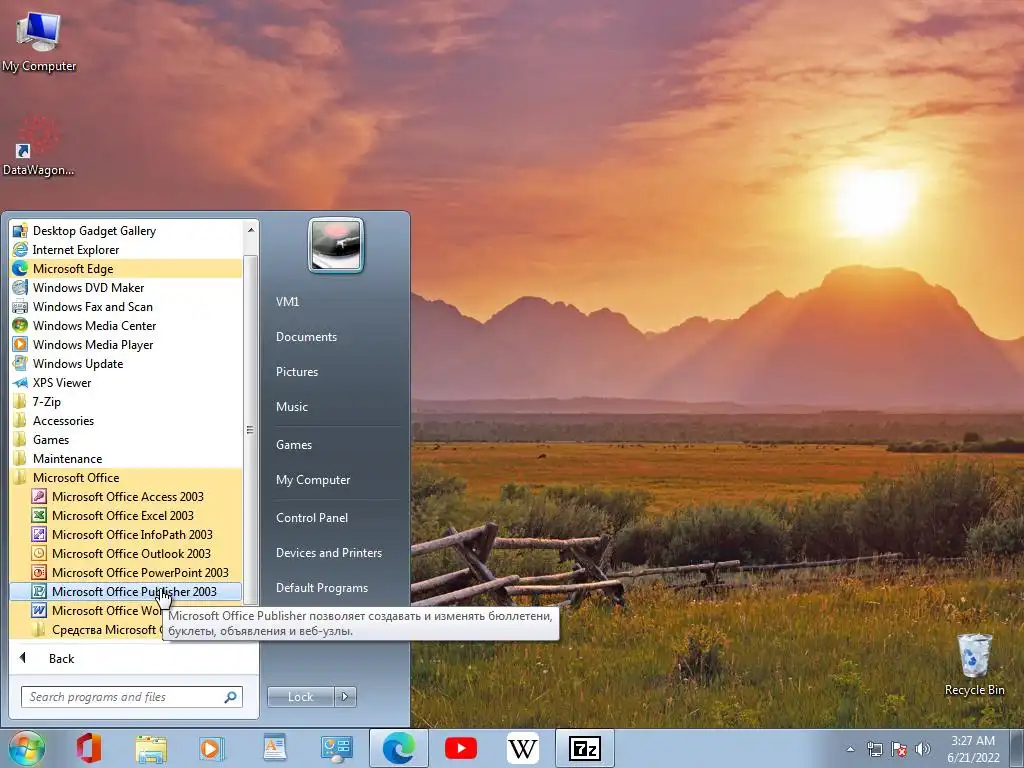This screenshot has height=768, width=1024.
Task: Show hidden system tray icons
Action: 850,749
